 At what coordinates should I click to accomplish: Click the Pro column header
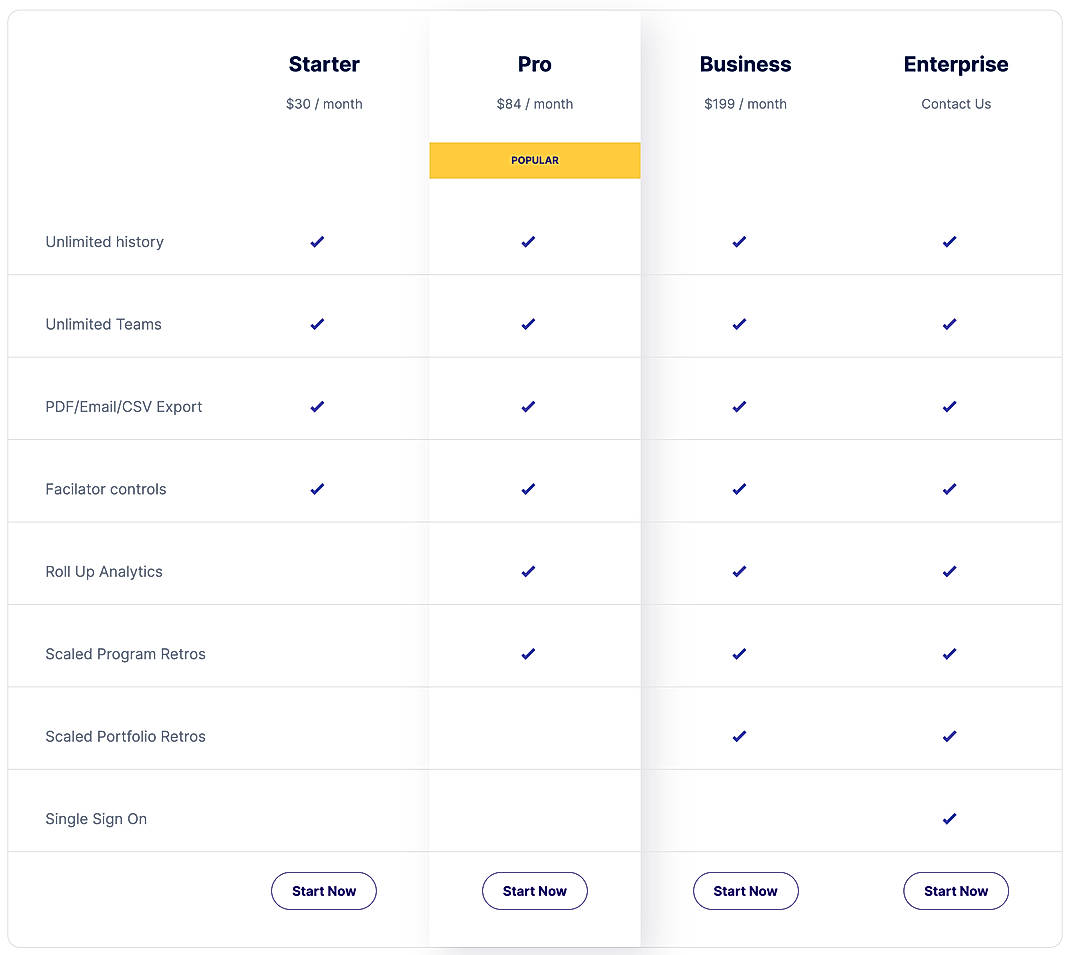pos(535,64)
